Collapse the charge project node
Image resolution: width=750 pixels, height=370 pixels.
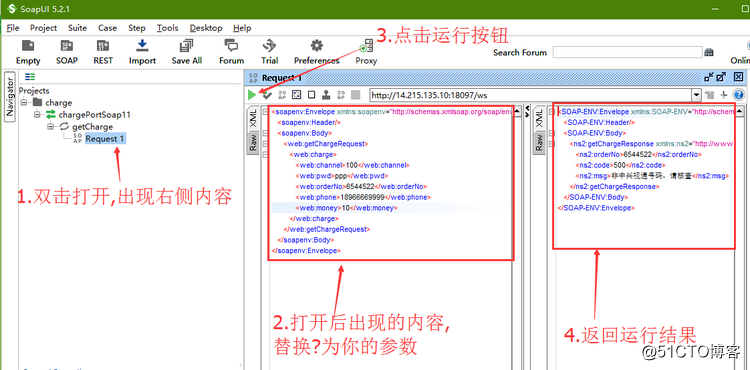tap(24, 102)
